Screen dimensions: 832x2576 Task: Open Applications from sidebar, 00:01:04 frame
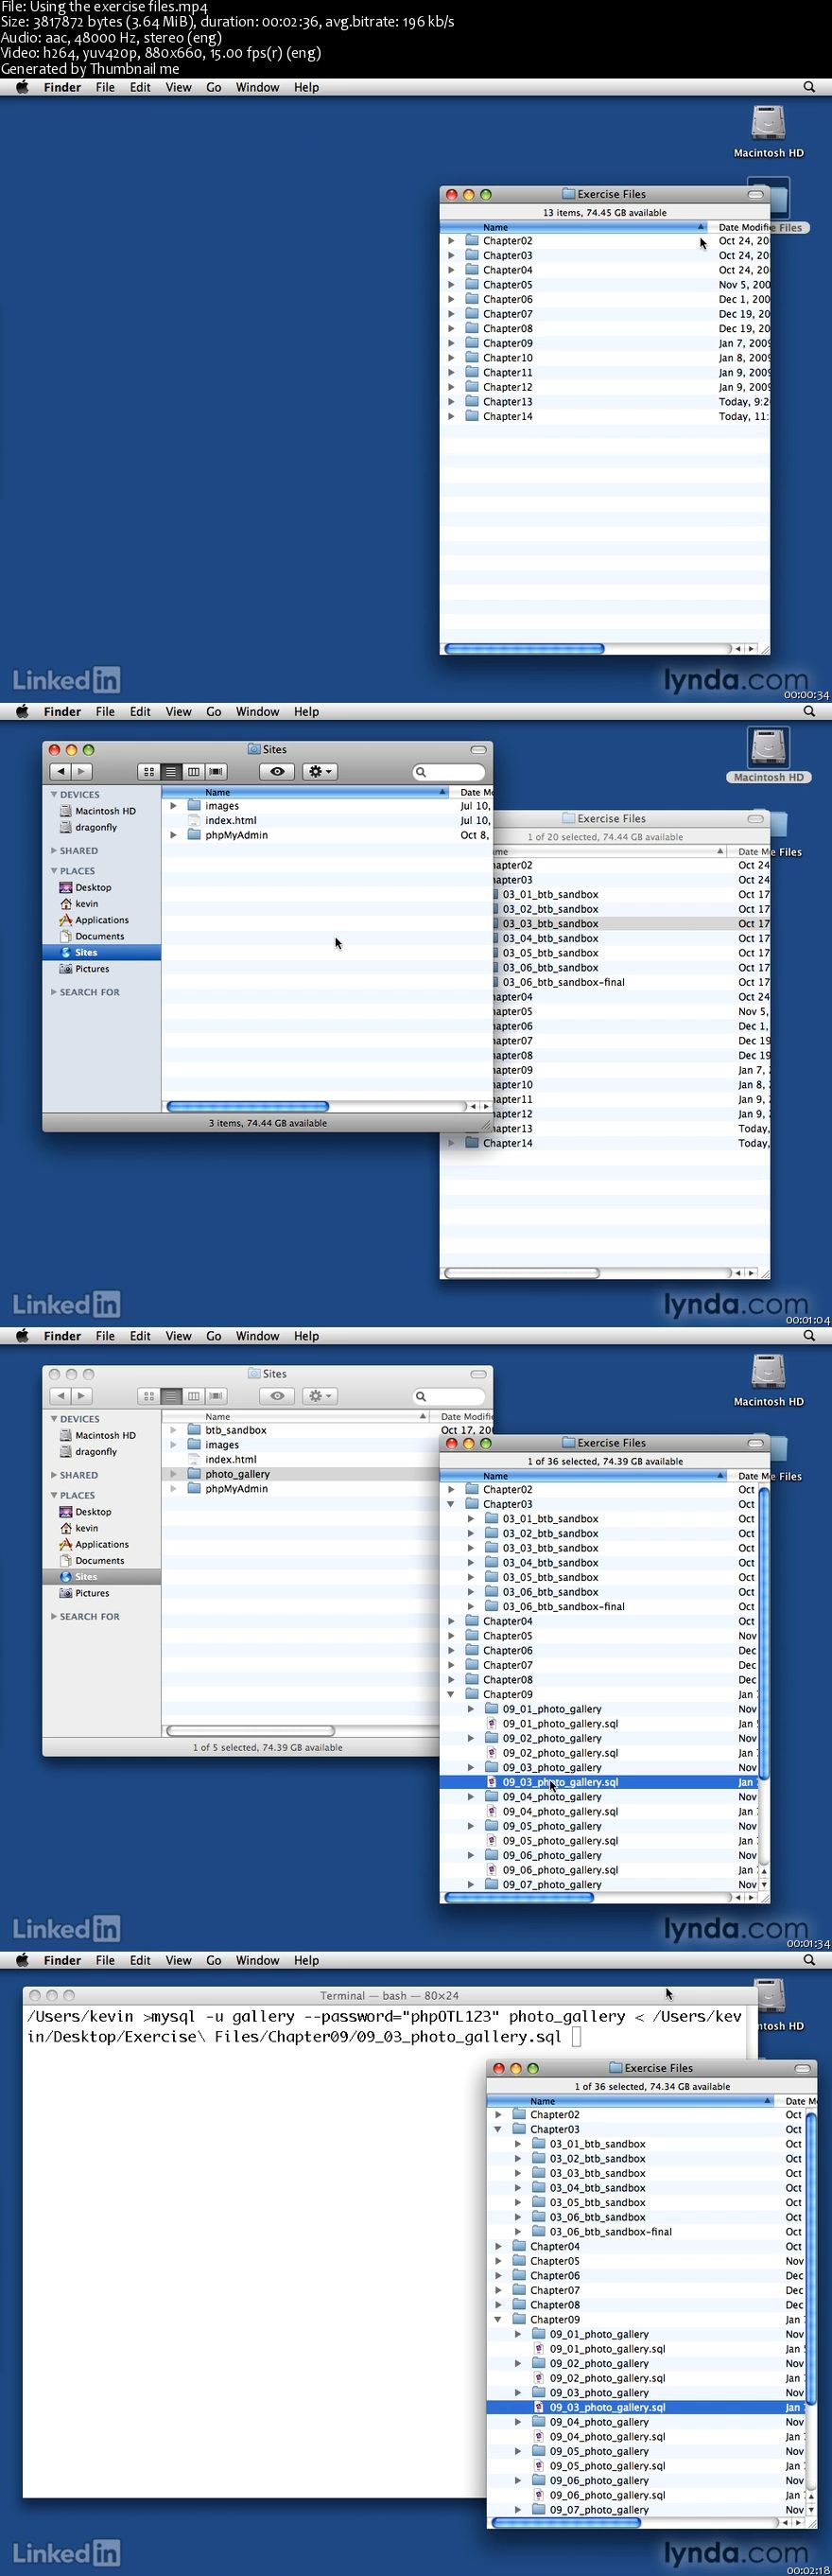101,920
